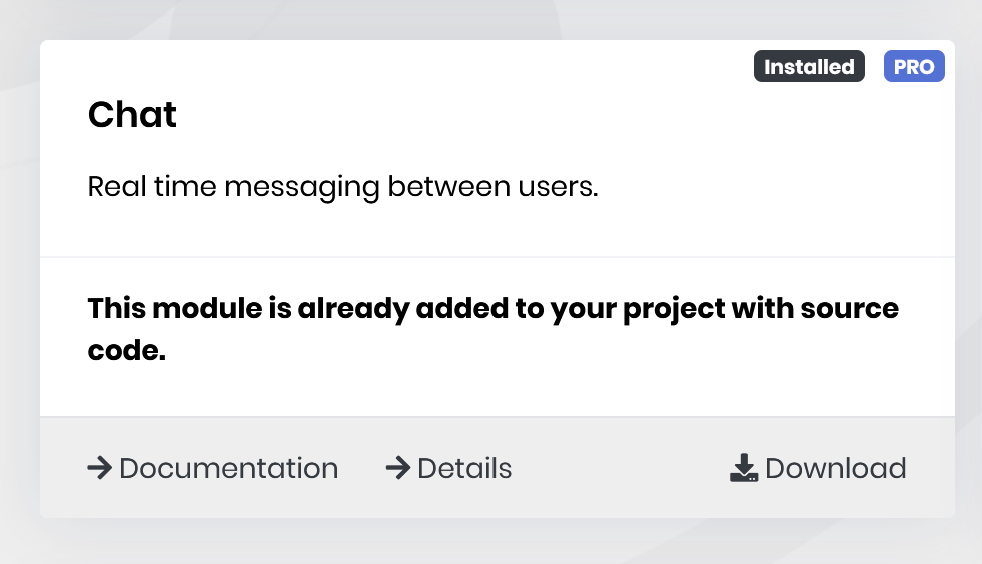Click the arrow icon beside Documentation
The width and height of the screenshot is (982, 564).
[99, 468]
